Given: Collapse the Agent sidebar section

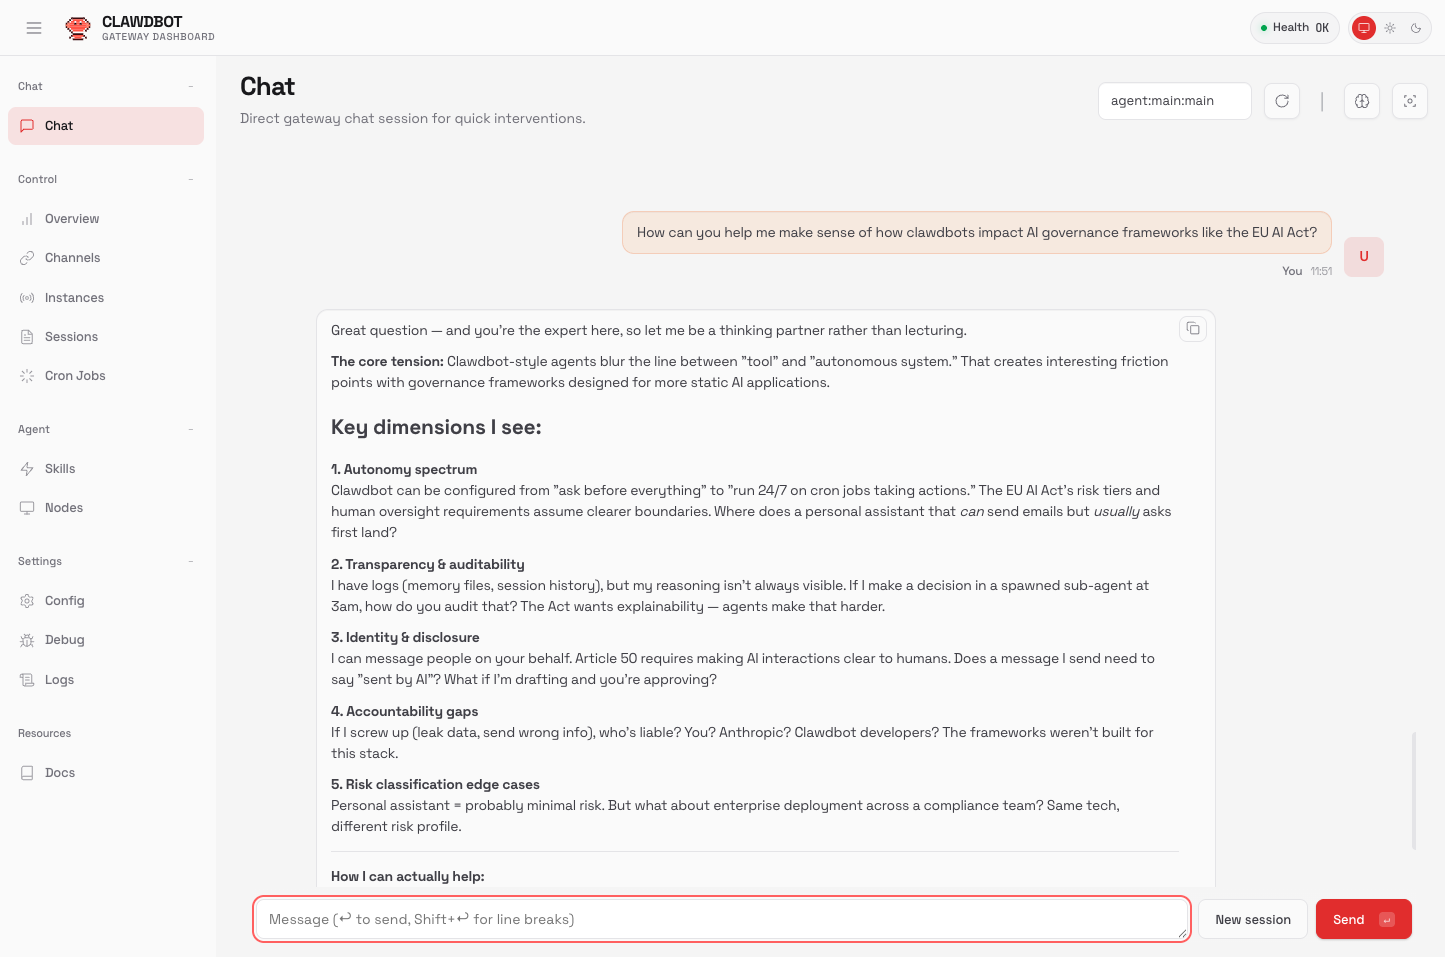Looking at the screenshot, I should [191, 430].
